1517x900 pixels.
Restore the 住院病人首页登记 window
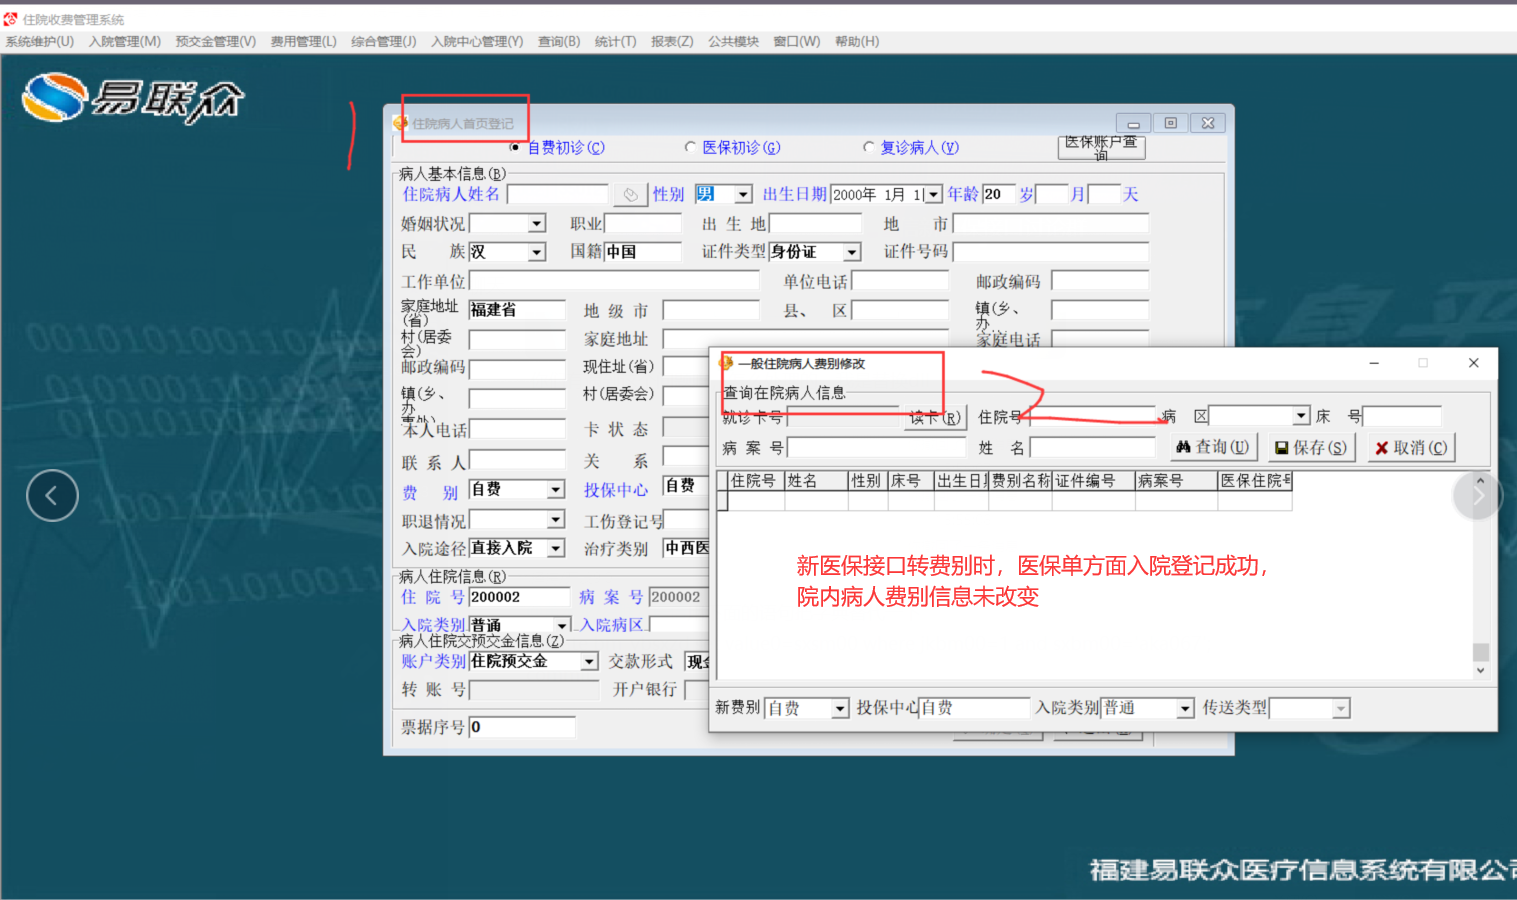[1170, 123]
